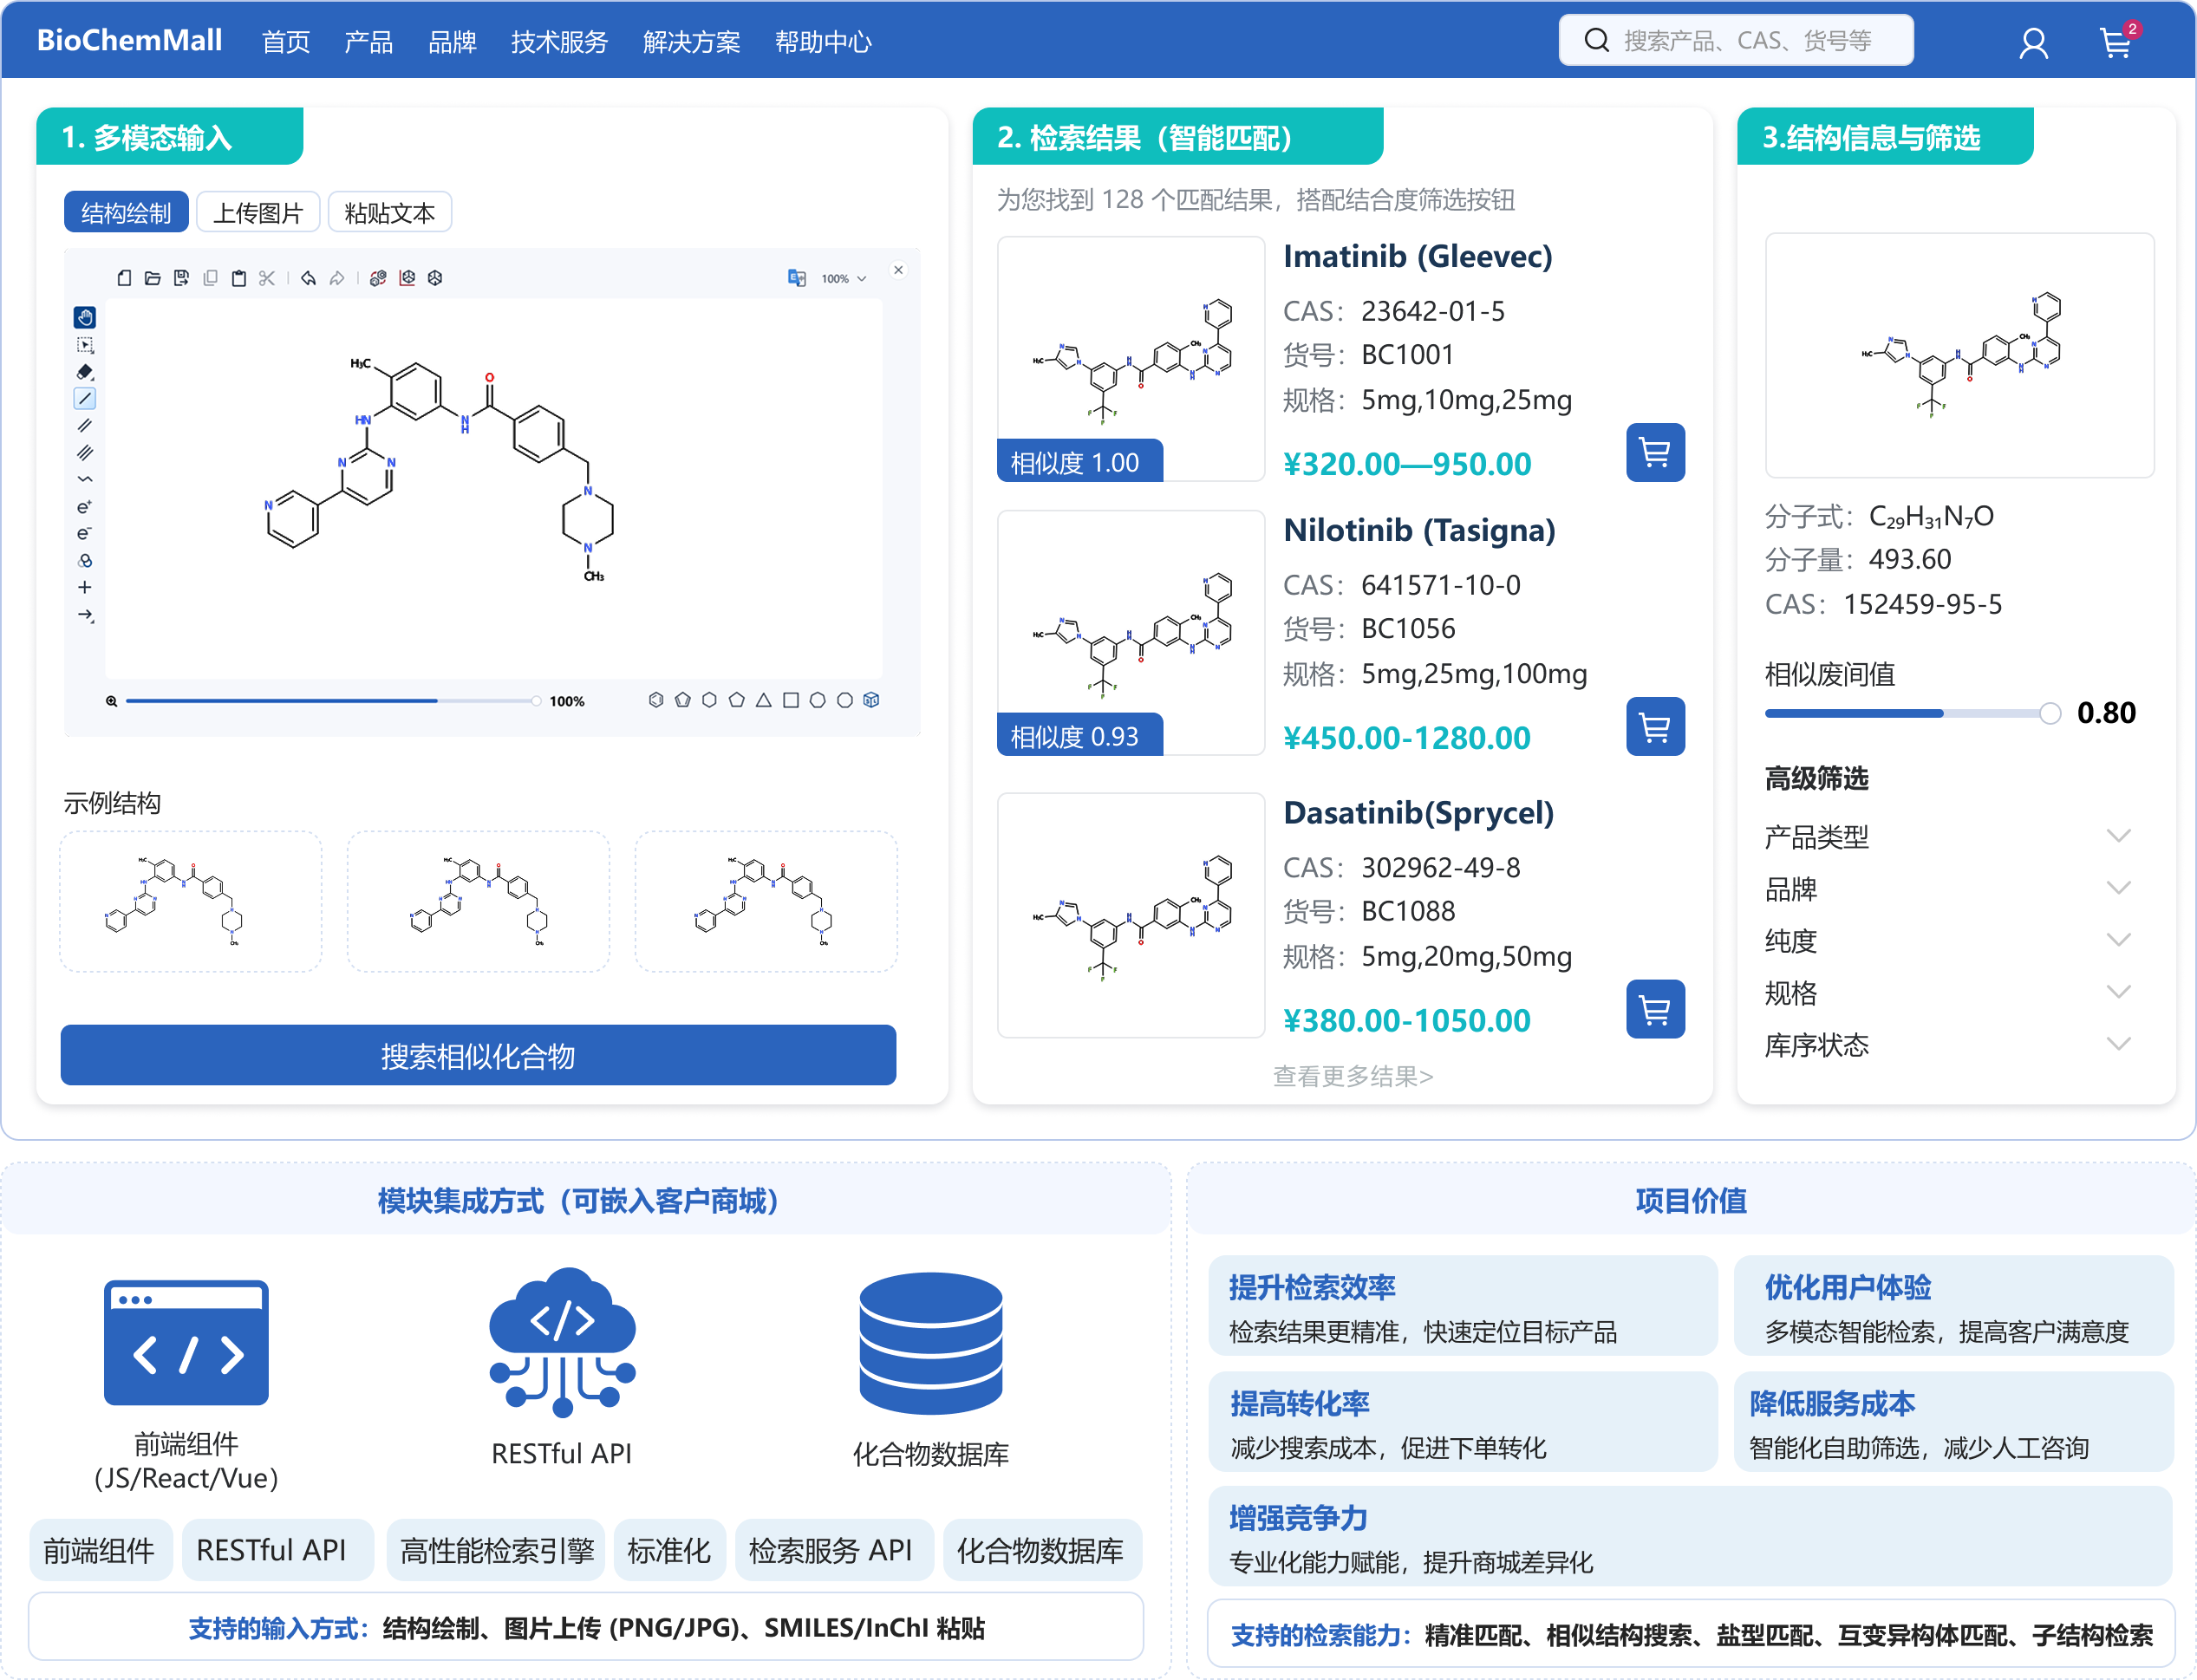Click the undo arrow in editor toolbar
The height and width of the screenshot is (1680, 2197).
coord(308,278)
